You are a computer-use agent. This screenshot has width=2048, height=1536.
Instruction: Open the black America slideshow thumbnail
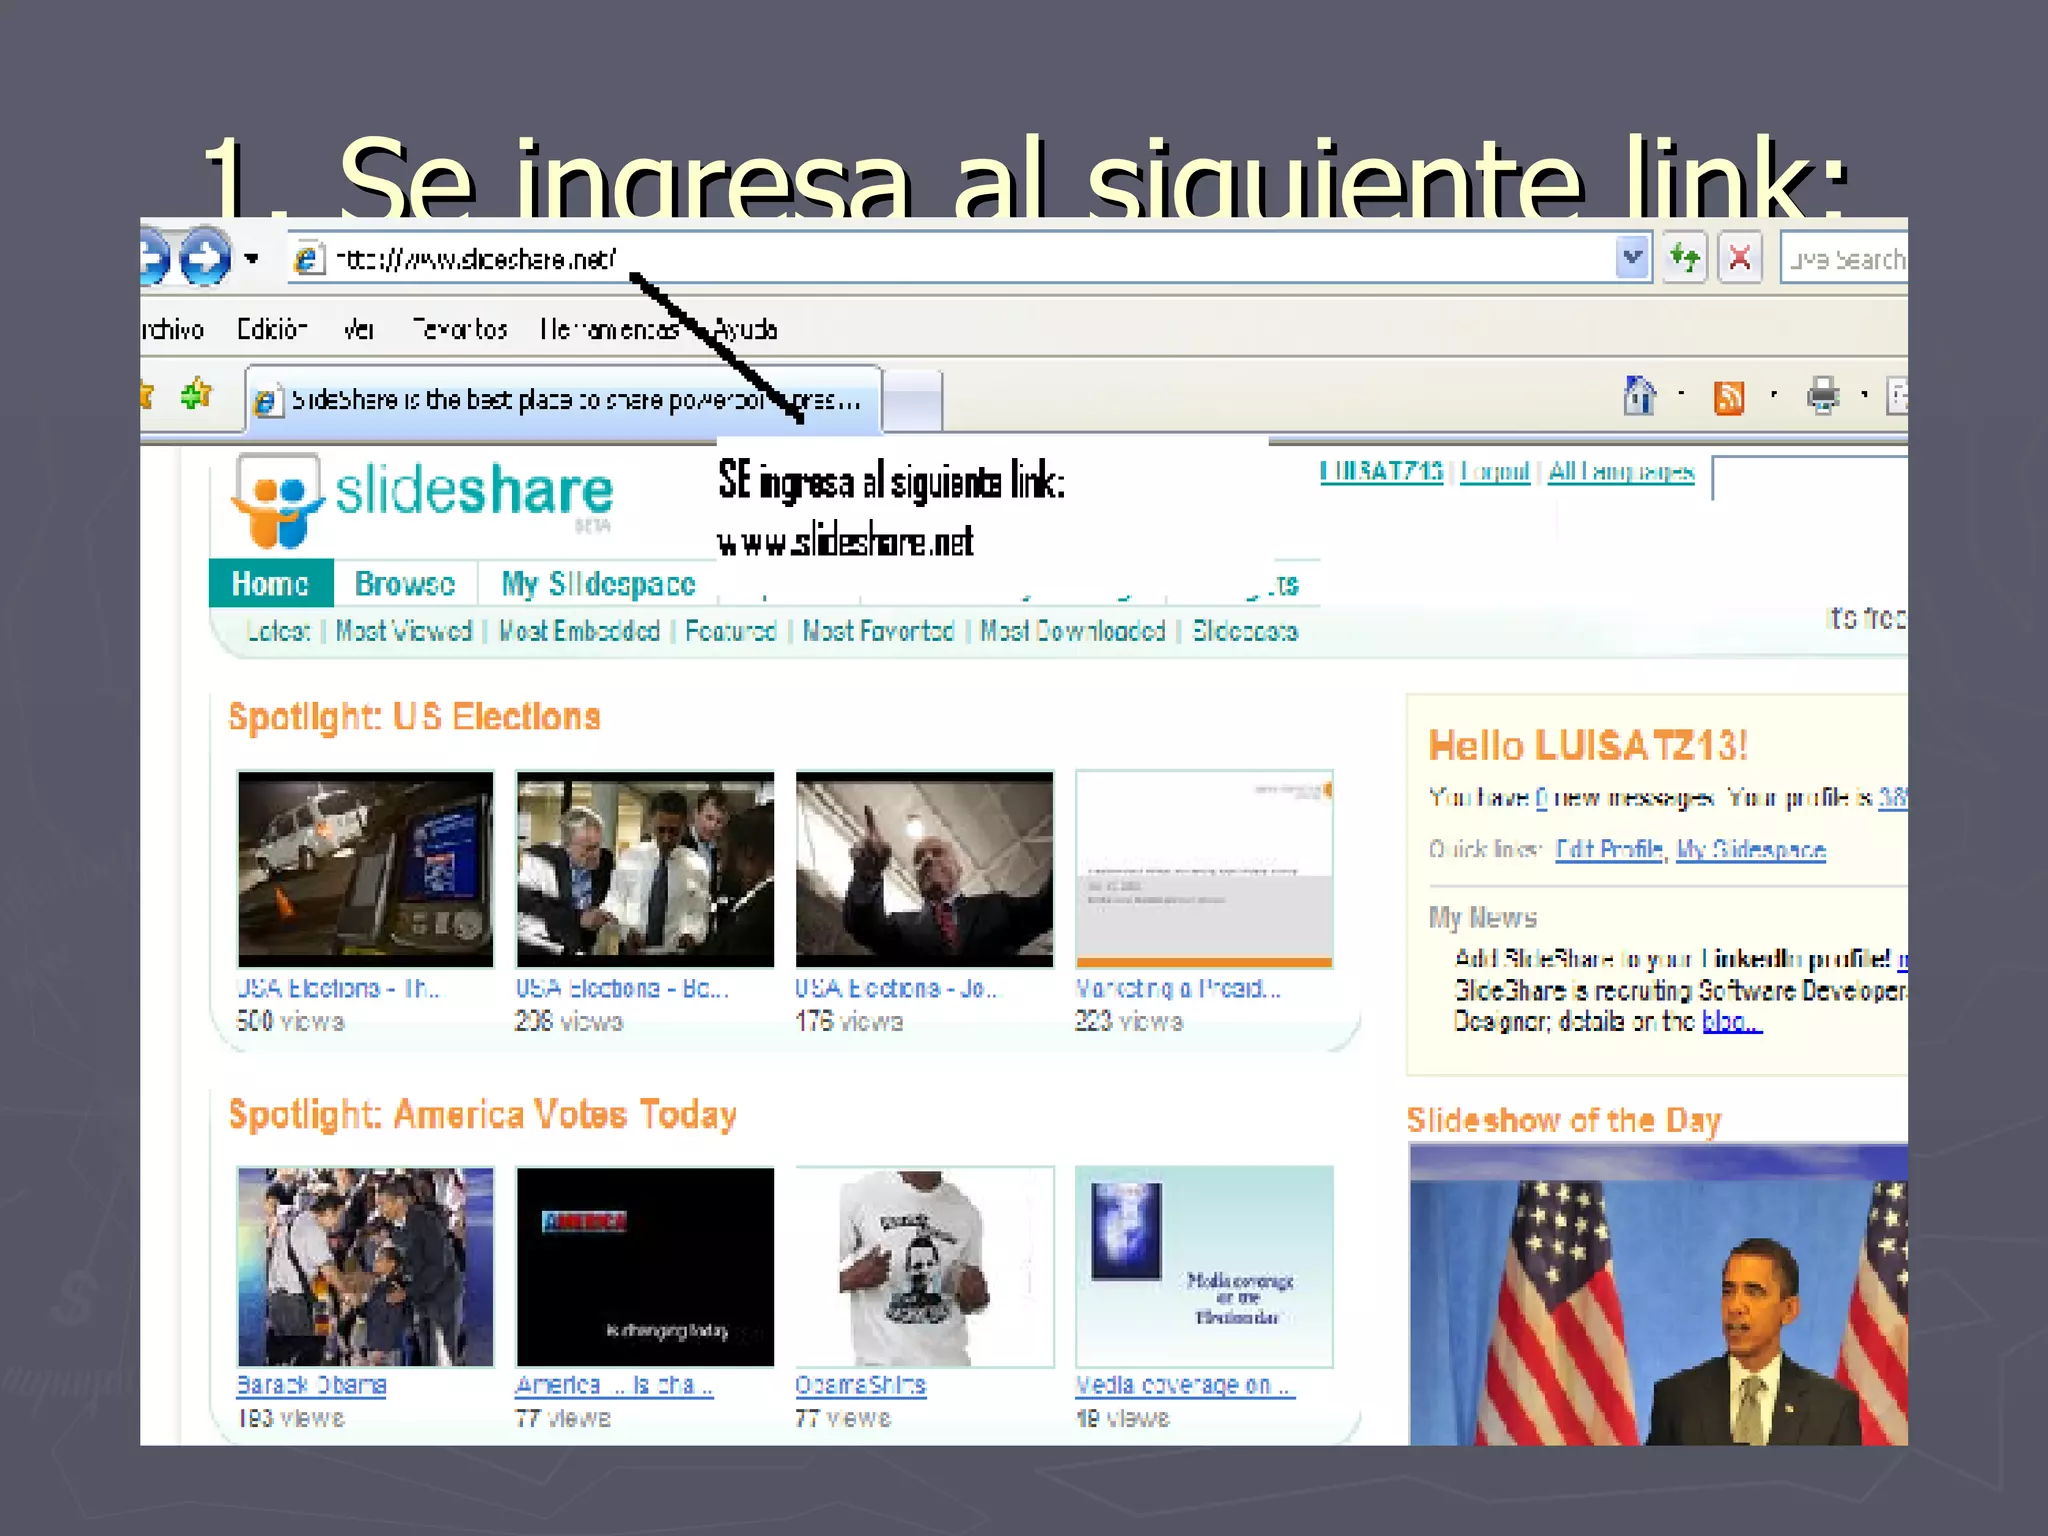tap(645, 1266)
